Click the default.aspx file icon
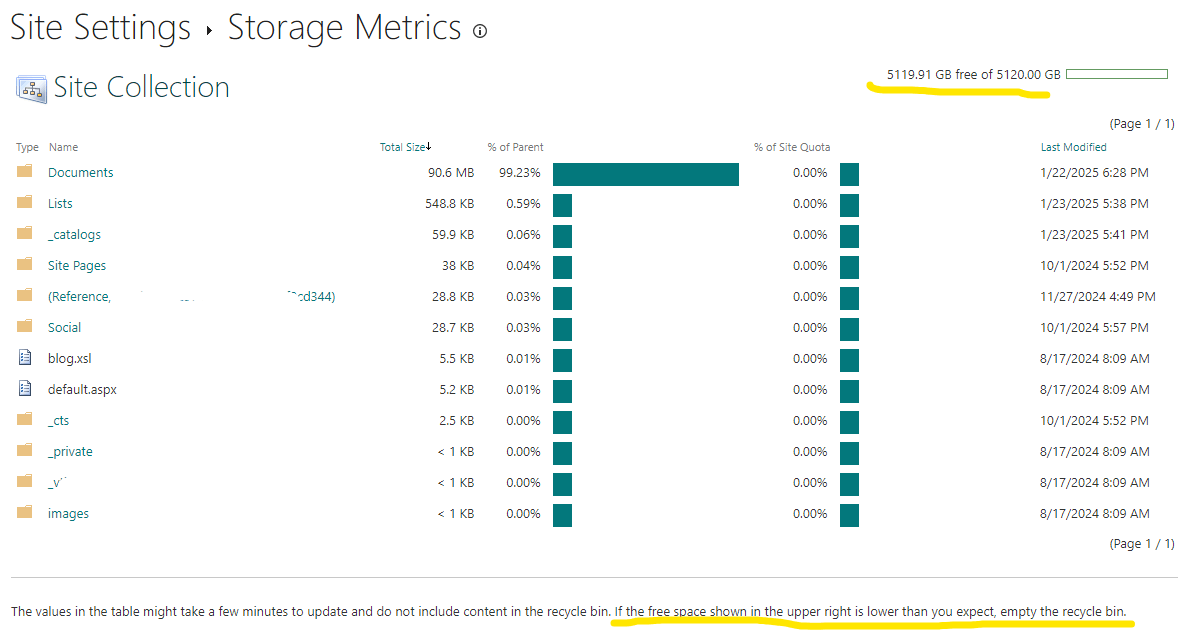 (x=25, y=388)
